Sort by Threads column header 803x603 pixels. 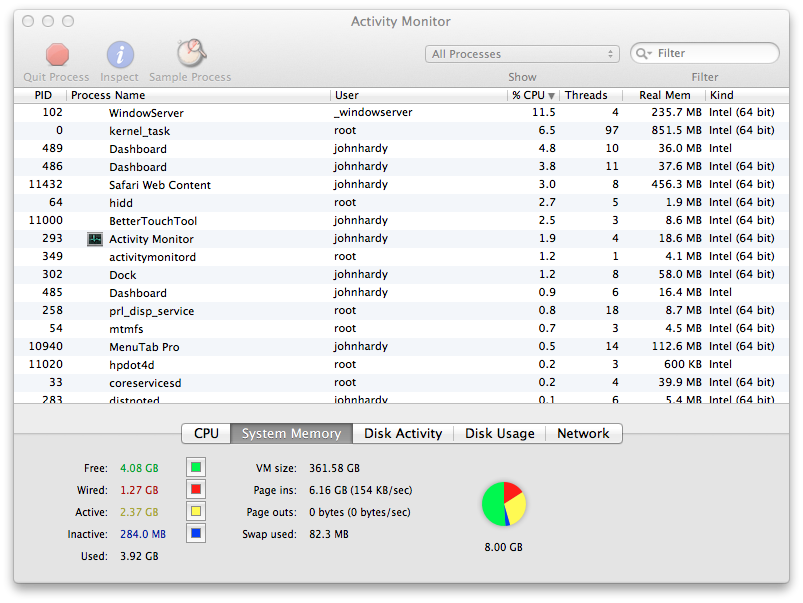590,95
